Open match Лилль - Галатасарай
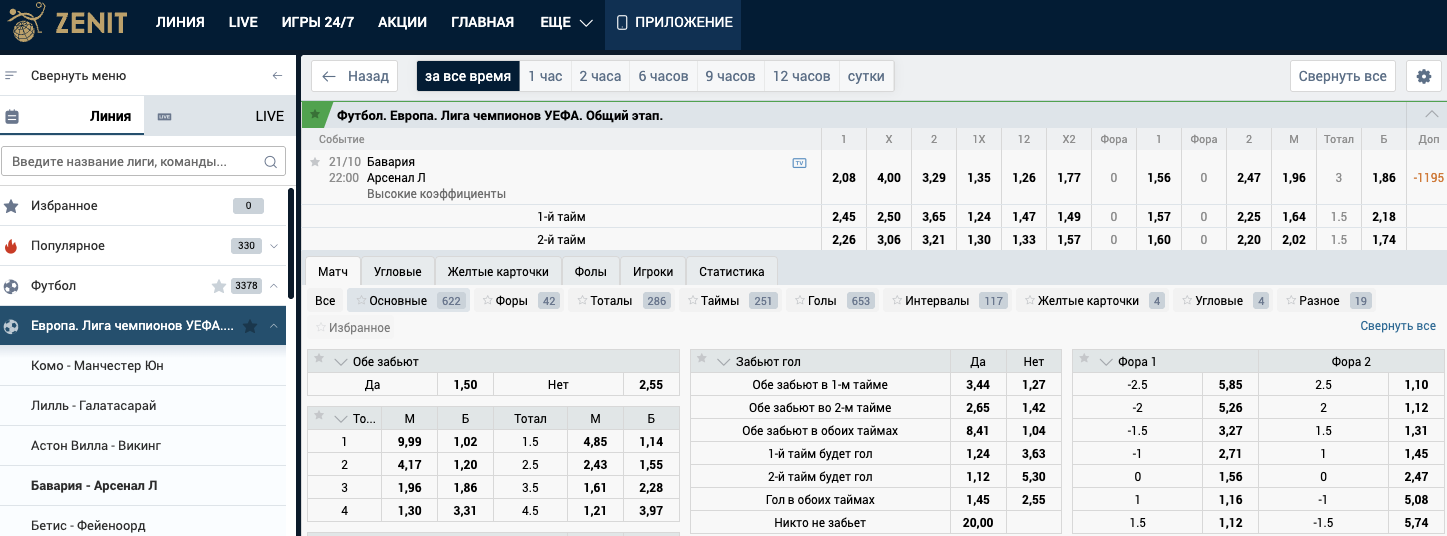Viewport: 1447px width, 536px height. 94,405
